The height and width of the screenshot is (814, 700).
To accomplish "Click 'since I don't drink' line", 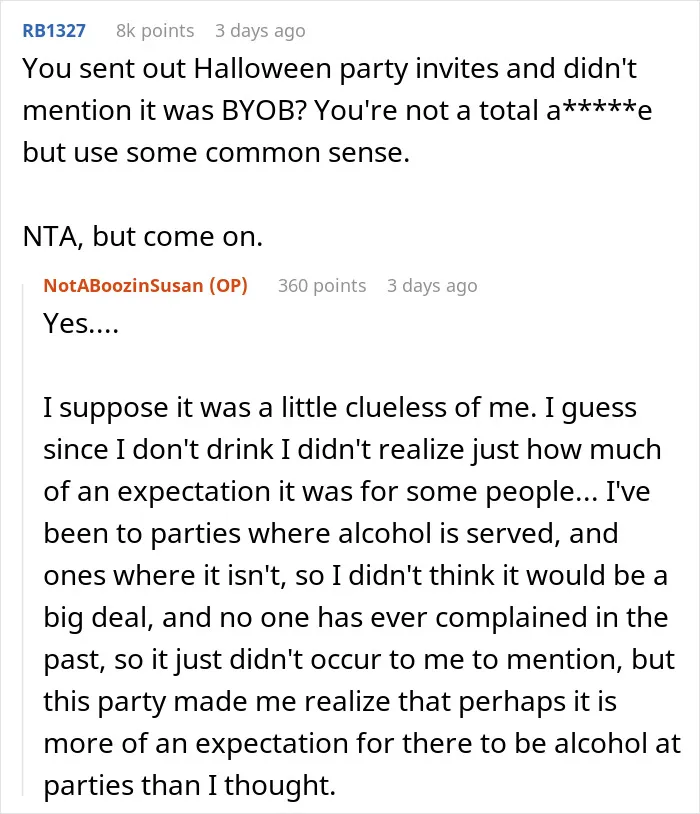I will (x=352, y=450).
